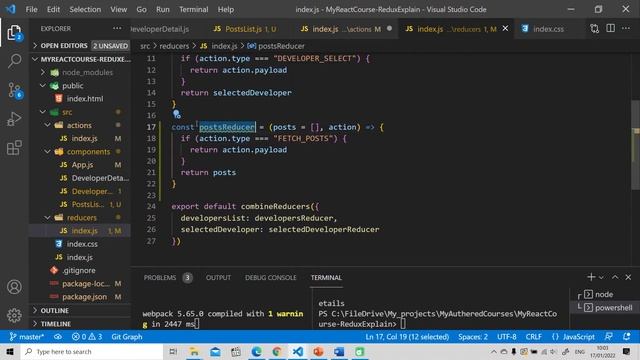The image size is (640, 360).
Task: Open .gitignore file in explorer
Action: (x=80, y=270)
